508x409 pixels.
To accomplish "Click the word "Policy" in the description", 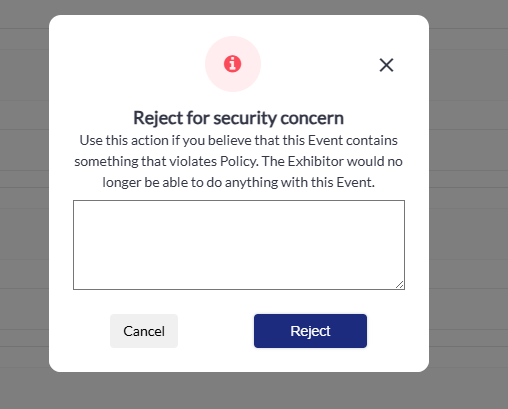I will 238,161.
